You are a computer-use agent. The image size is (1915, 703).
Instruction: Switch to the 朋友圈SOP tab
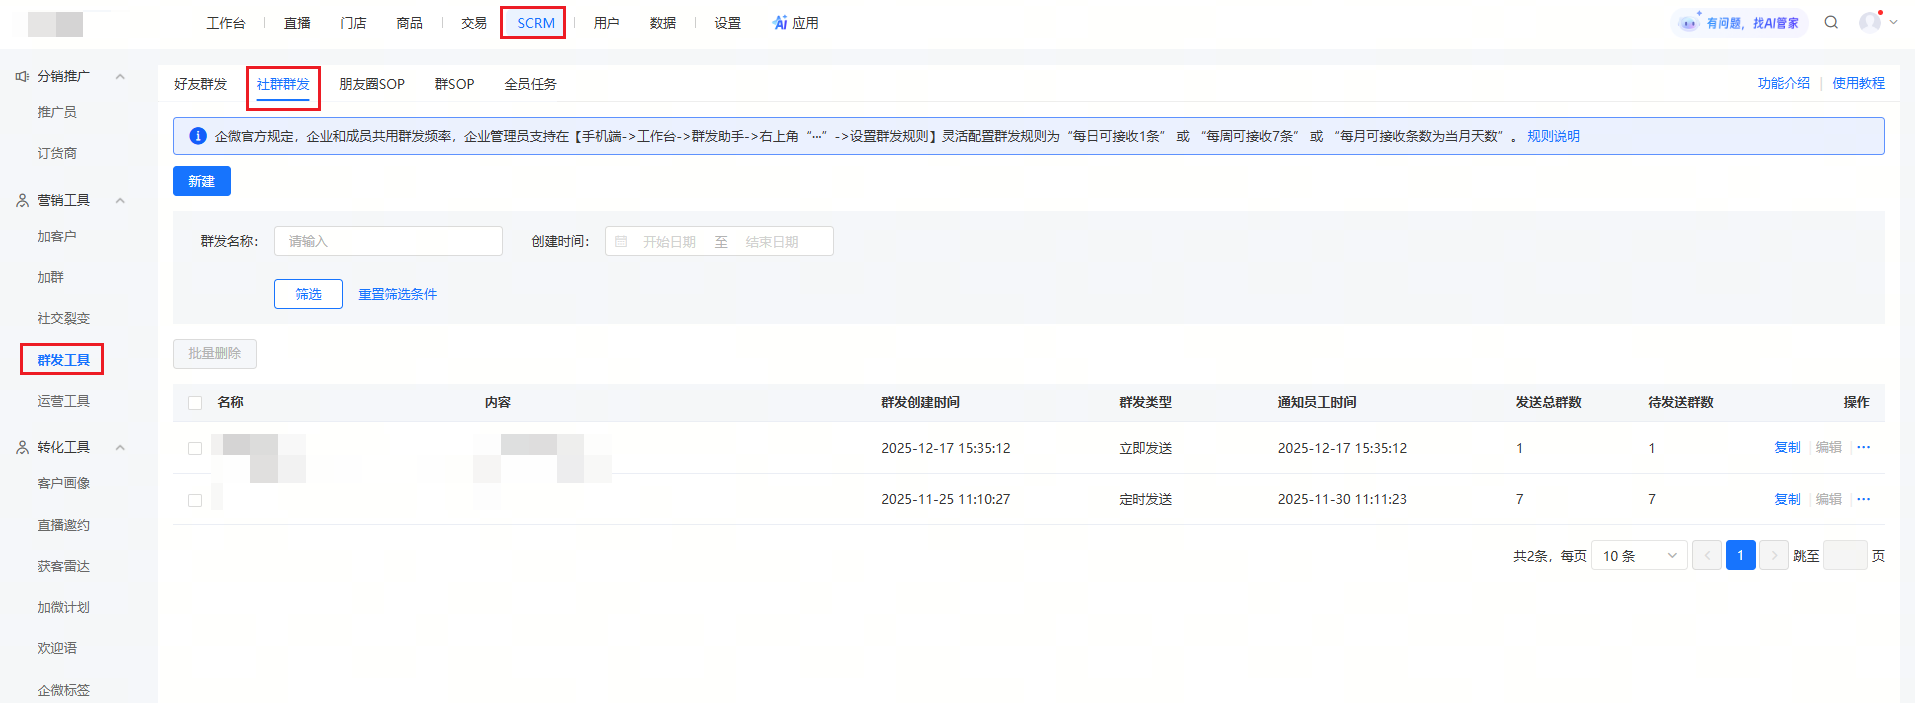click(x=372, y=84)
